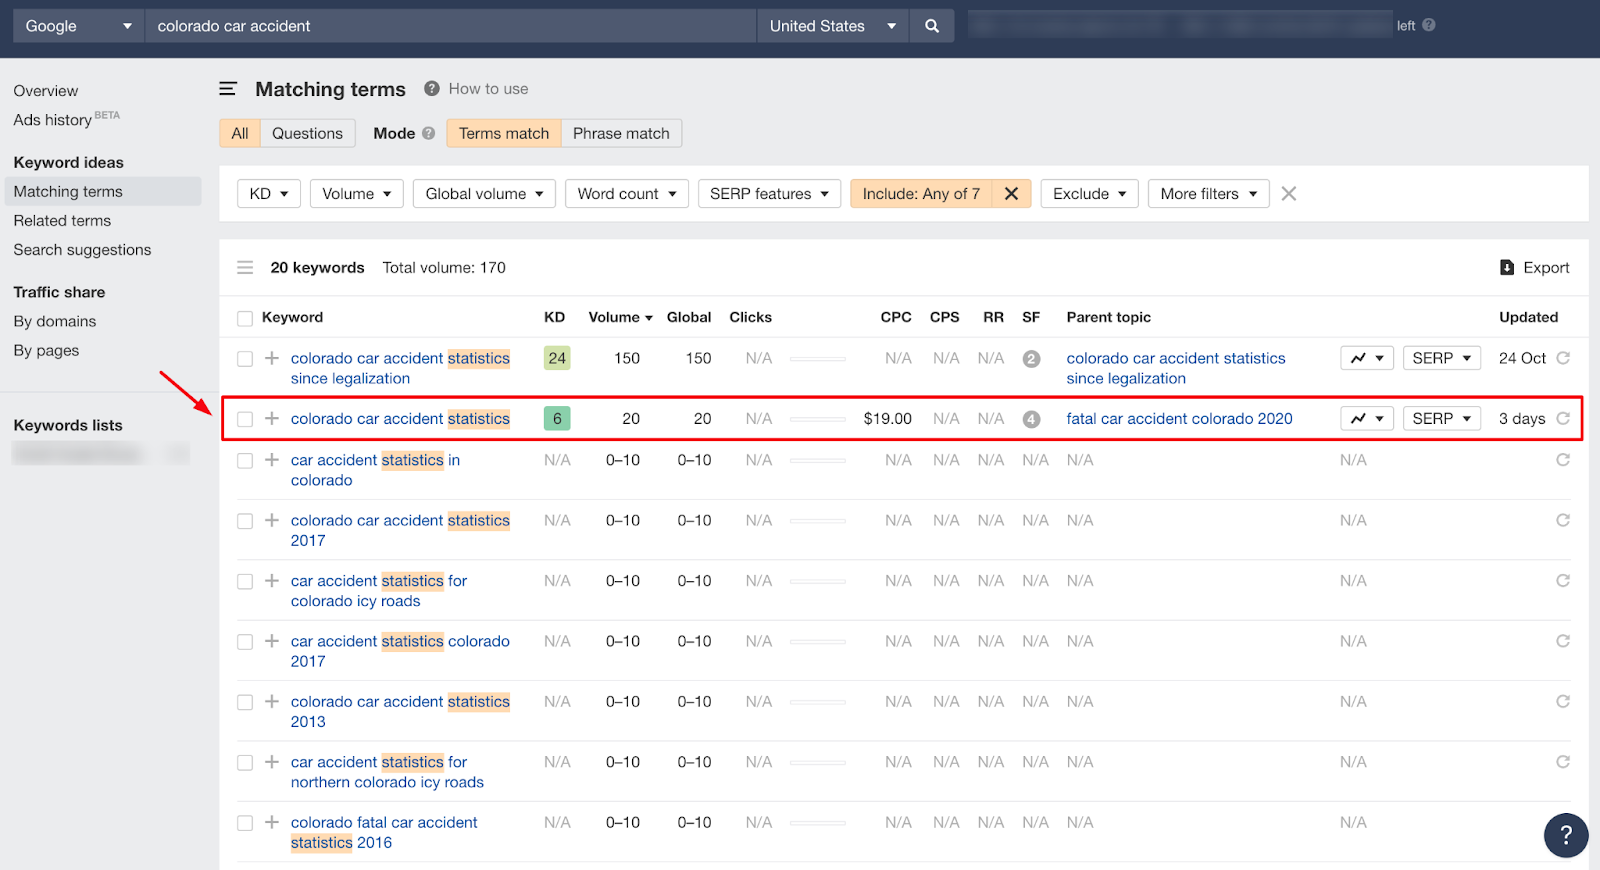Open Search suggestions in the sidebar
Viewport: 1600px width, 870px height.
pos(82,250)
